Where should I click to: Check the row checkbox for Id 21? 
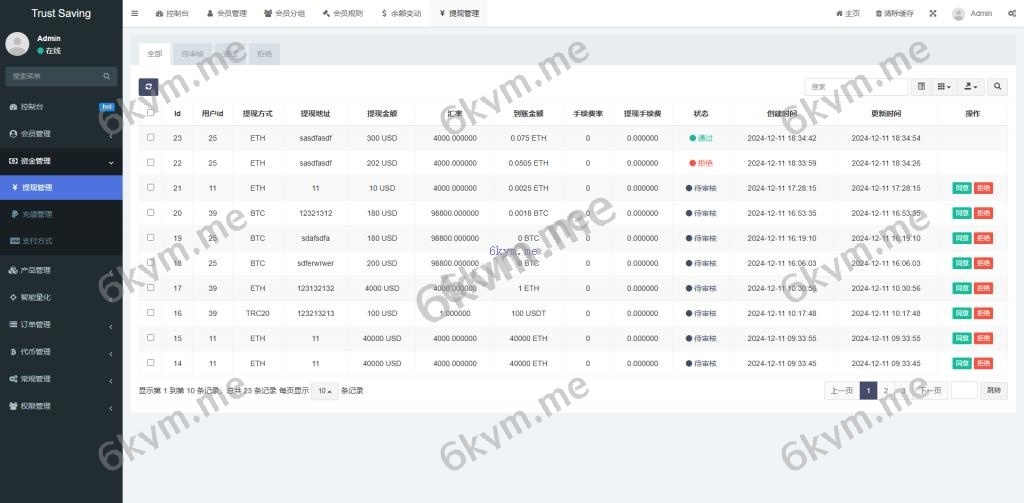(151, 187)
